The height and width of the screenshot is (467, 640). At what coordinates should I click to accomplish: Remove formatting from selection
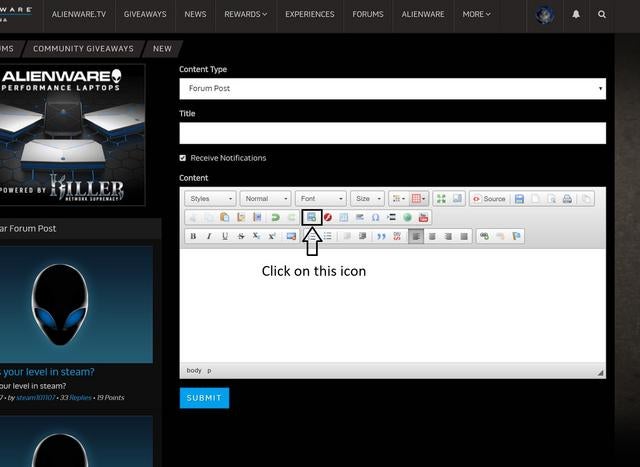tap(291, 236)
